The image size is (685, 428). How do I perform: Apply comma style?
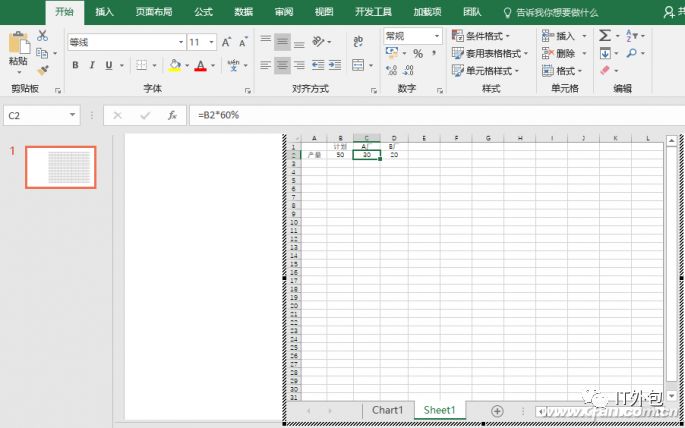[434, 53]
